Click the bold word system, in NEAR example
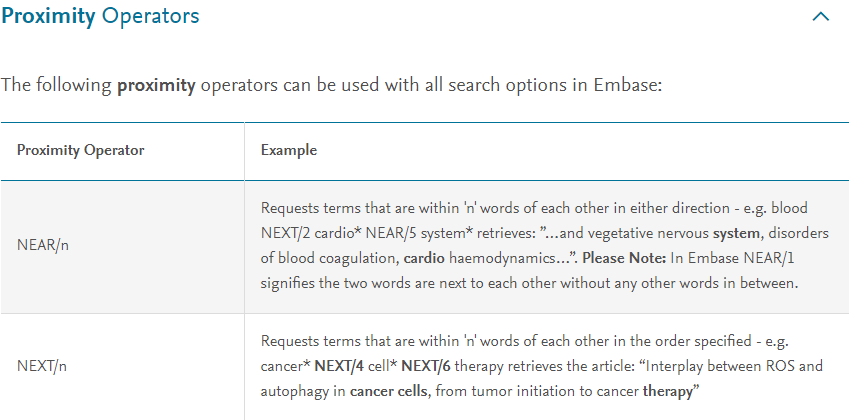The width and height of the screenshot is (861, 420). (737, 233)
